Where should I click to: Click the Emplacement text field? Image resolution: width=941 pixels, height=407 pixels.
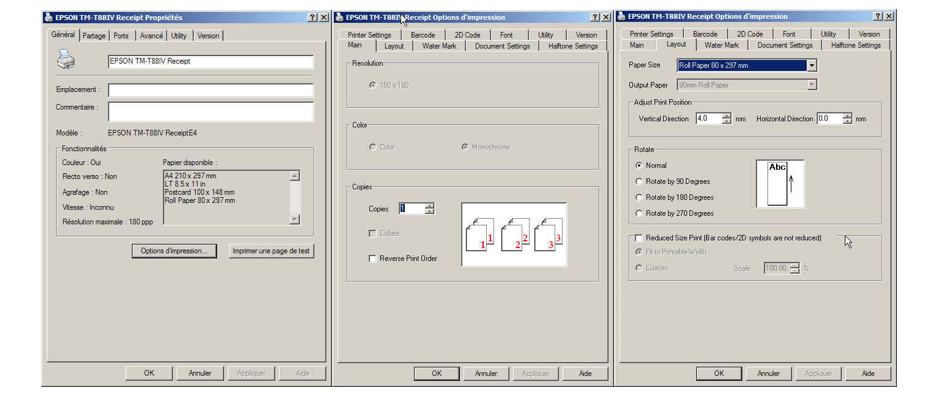coord(211,90)
